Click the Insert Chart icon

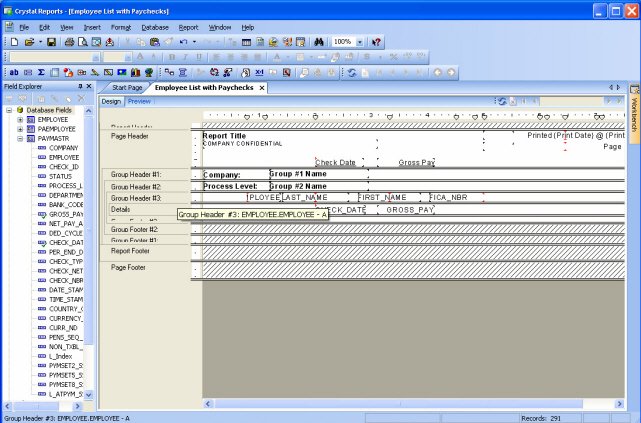(135, 72)
